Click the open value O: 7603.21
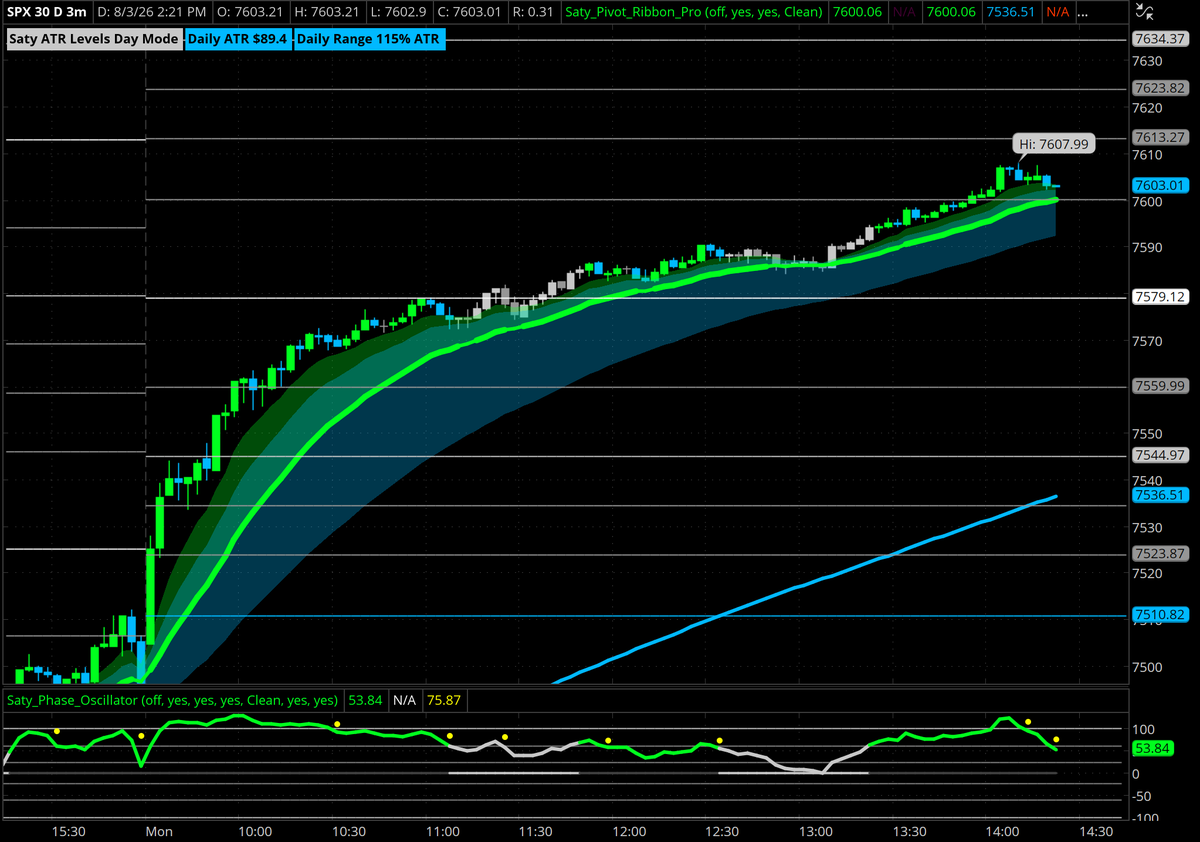 (x=251, y=12)
